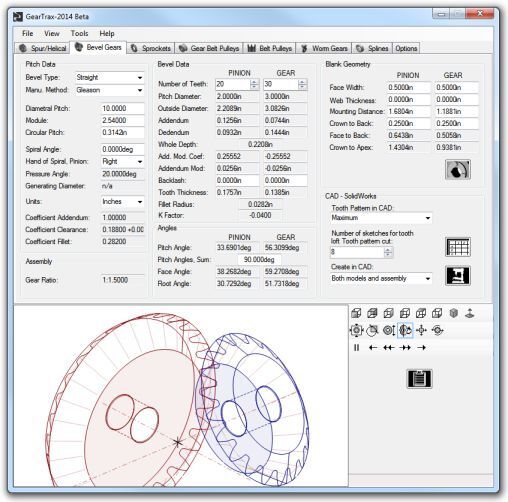Screen dimensions: 508x502
Task: Select the shaded solid cube view icon
Action: pos(453,313)
